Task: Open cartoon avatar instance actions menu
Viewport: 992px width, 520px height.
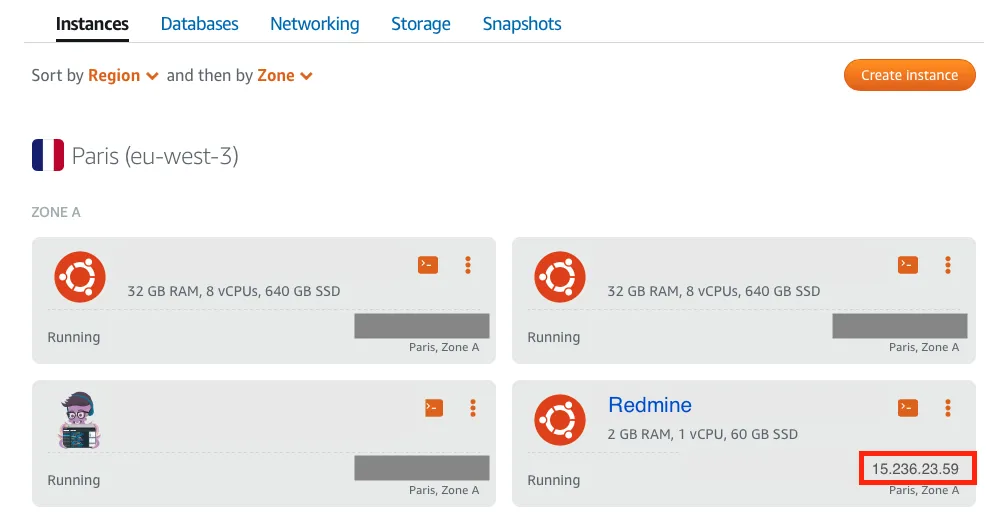Action: pos(473,407)
